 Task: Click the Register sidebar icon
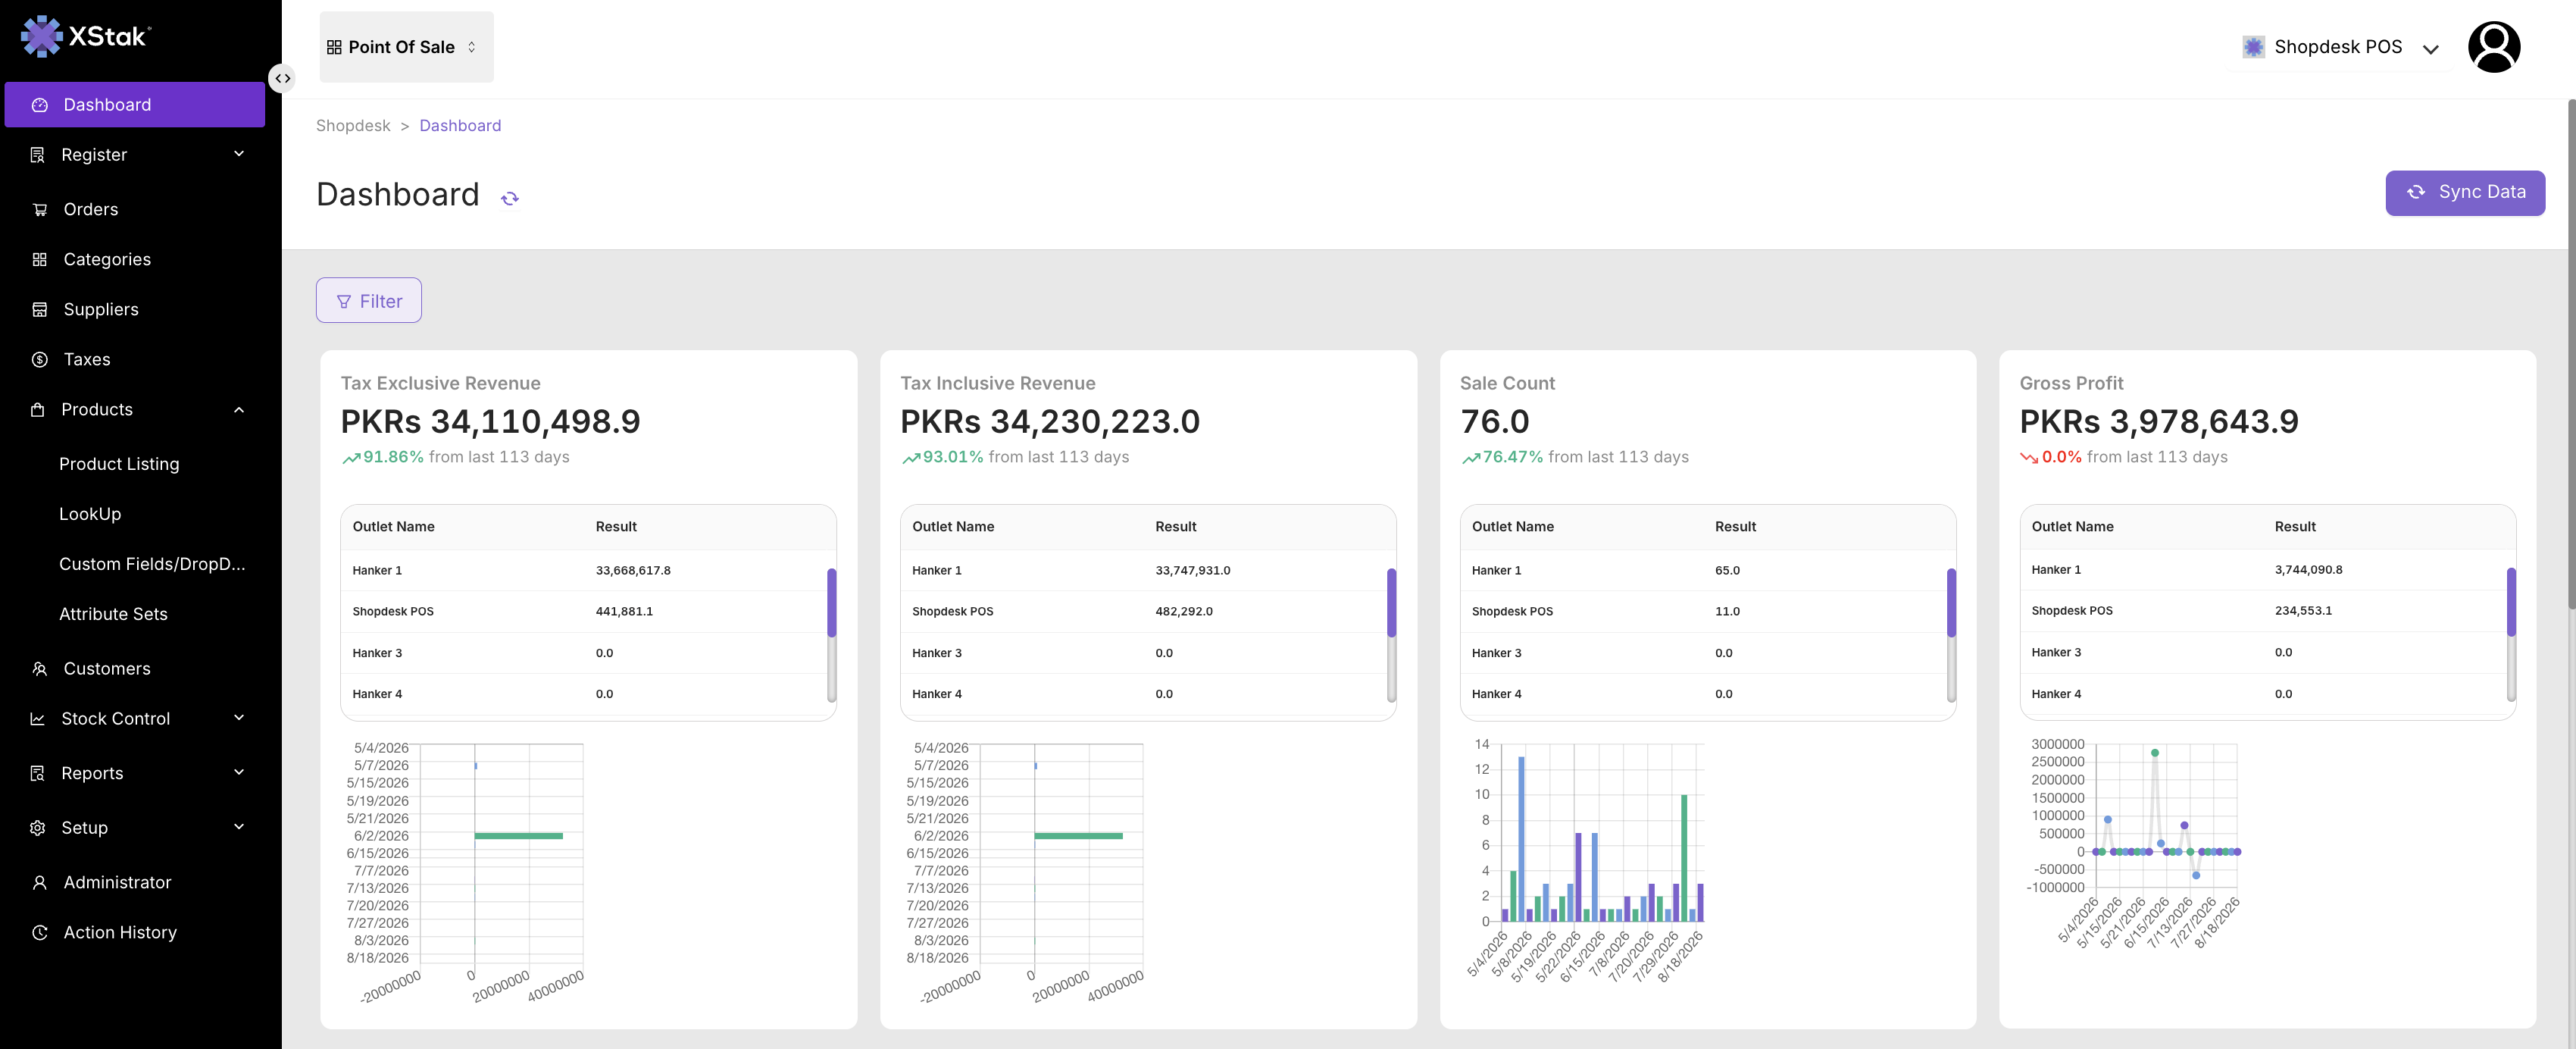[38, 154]
